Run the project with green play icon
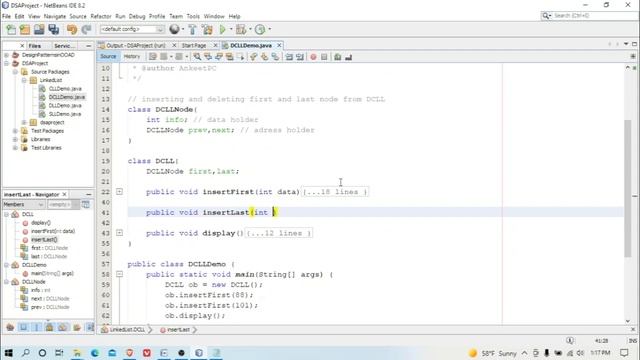 tap(222, 29)
